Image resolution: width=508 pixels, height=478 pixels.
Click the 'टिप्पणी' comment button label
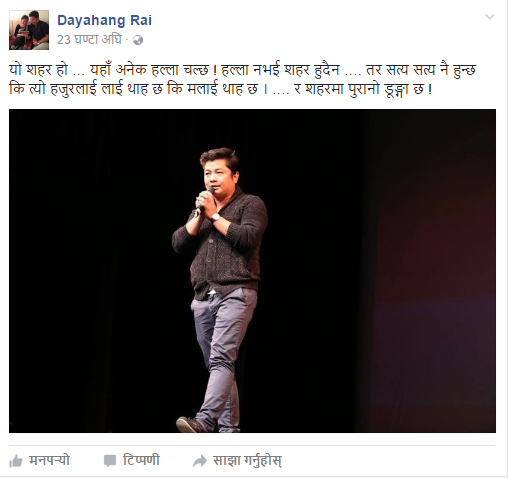[141, 460]
